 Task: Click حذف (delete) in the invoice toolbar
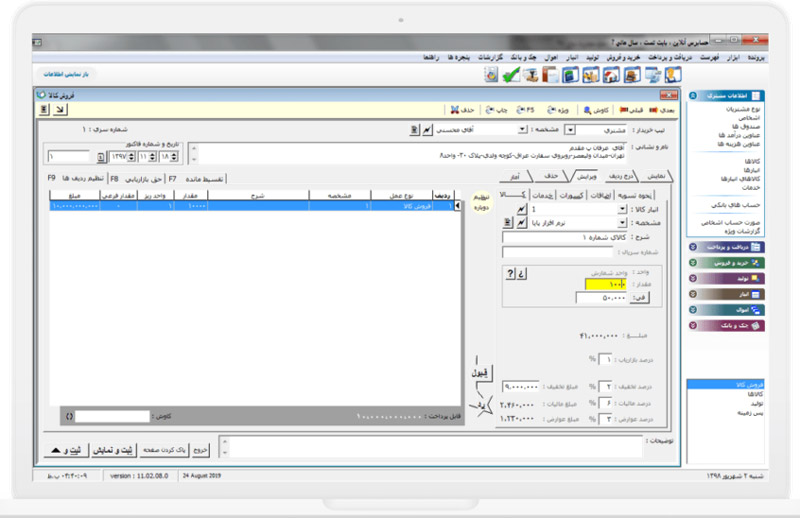462,110
